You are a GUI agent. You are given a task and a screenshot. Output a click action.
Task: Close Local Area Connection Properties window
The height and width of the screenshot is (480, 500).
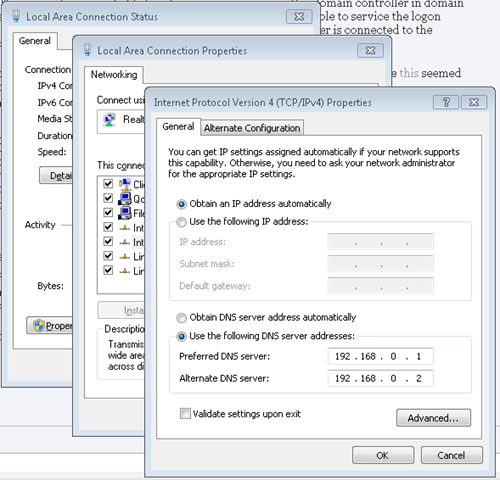tap(370, 51)
